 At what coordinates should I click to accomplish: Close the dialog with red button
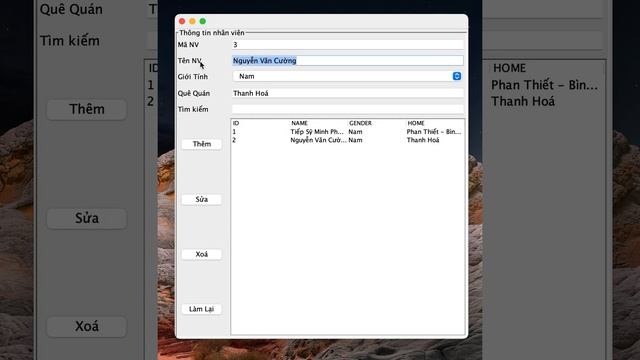(182, 21)
